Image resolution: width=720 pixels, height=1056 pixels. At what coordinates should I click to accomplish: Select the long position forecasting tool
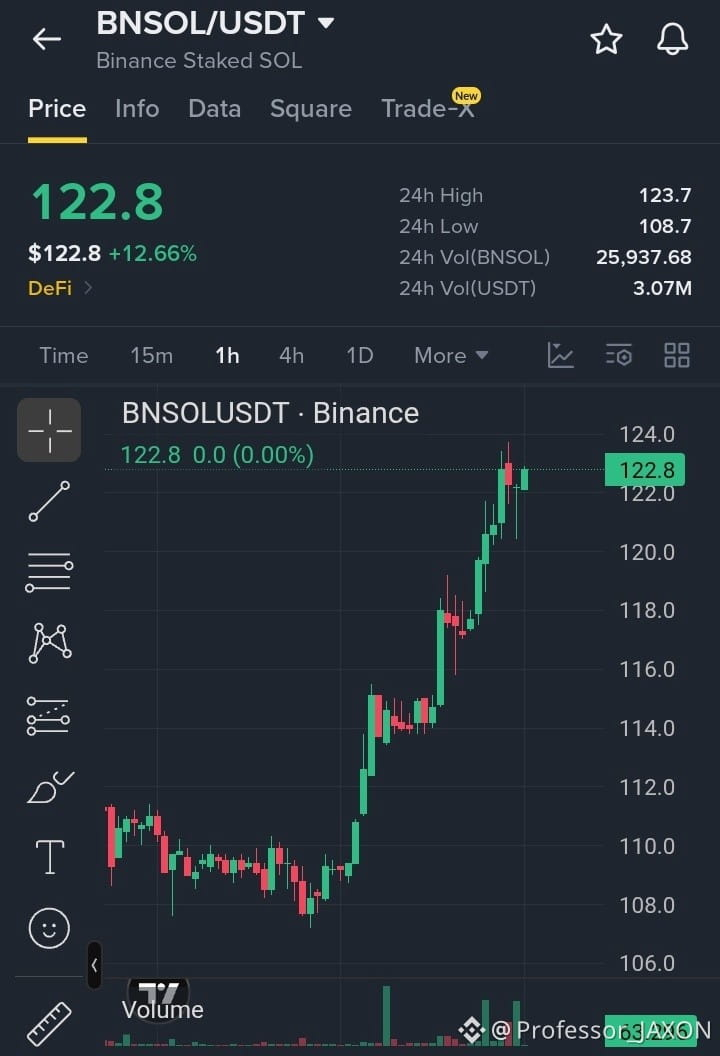click(48, 715)
